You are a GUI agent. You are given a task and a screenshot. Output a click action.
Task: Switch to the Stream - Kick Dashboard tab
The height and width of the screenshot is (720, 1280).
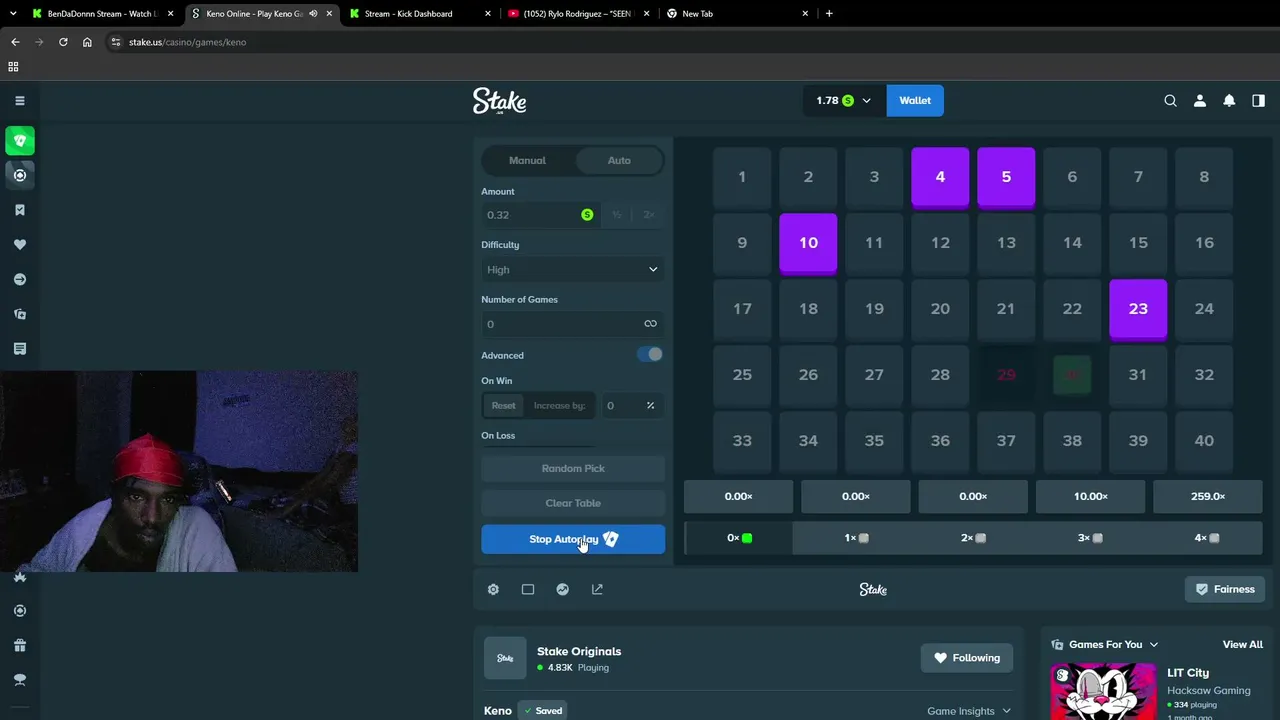(418, 14)
